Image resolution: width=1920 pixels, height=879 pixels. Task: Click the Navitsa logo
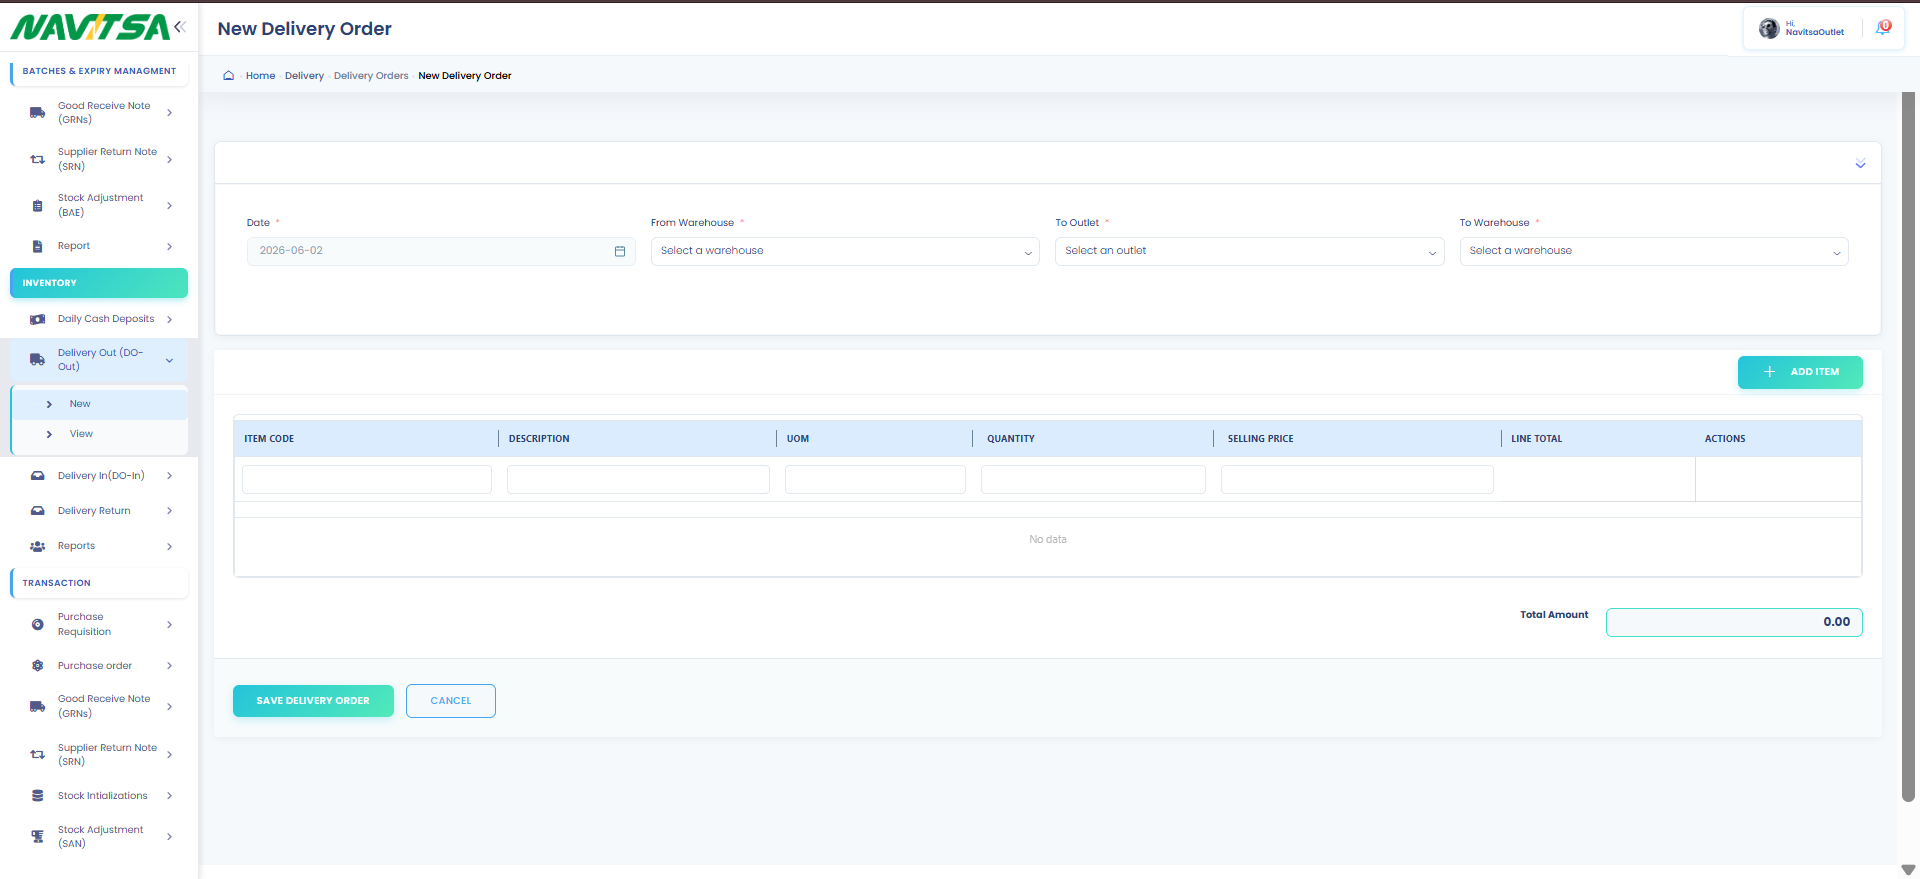[90, 27]
